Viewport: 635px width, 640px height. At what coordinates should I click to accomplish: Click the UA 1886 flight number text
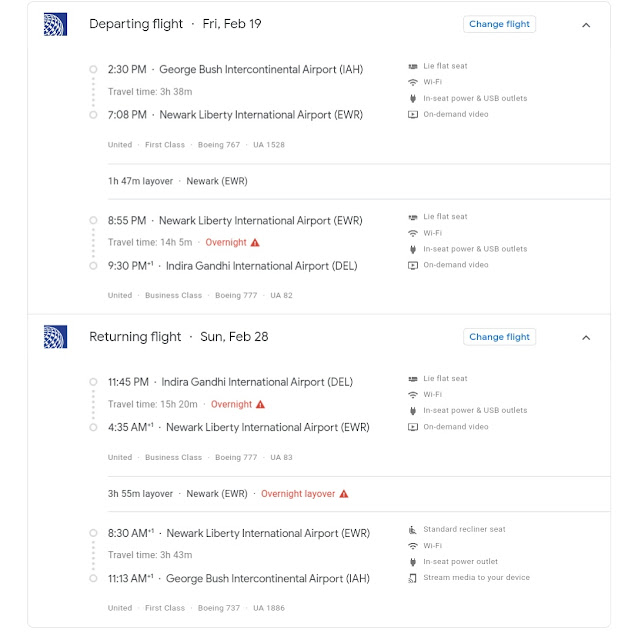click(269, 608)
